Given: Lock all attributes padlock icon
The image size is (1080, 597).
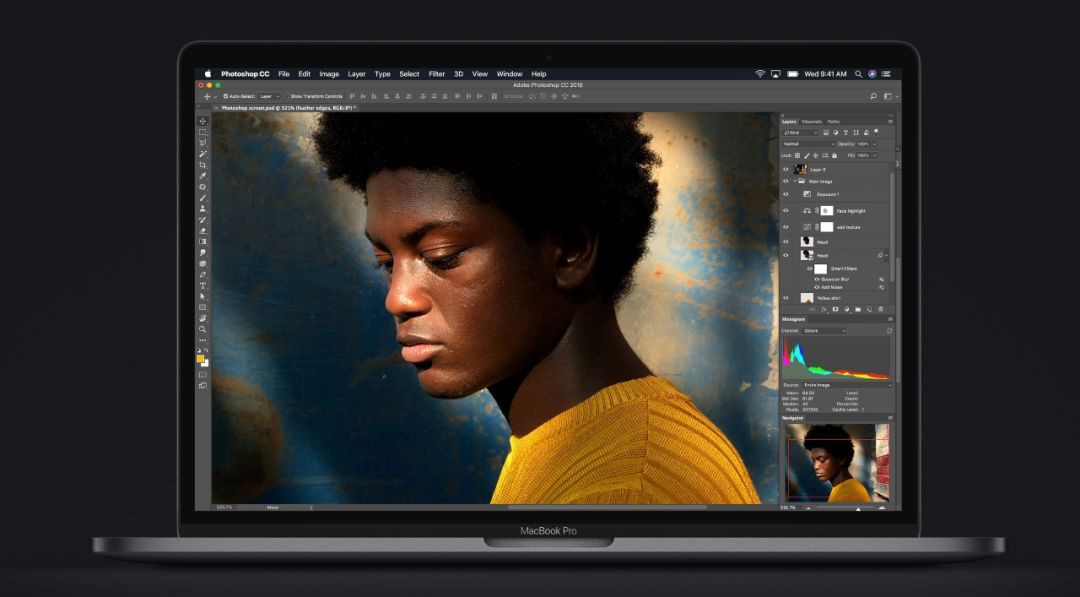Looking at the screenshot, I should (x=834, y=156).
